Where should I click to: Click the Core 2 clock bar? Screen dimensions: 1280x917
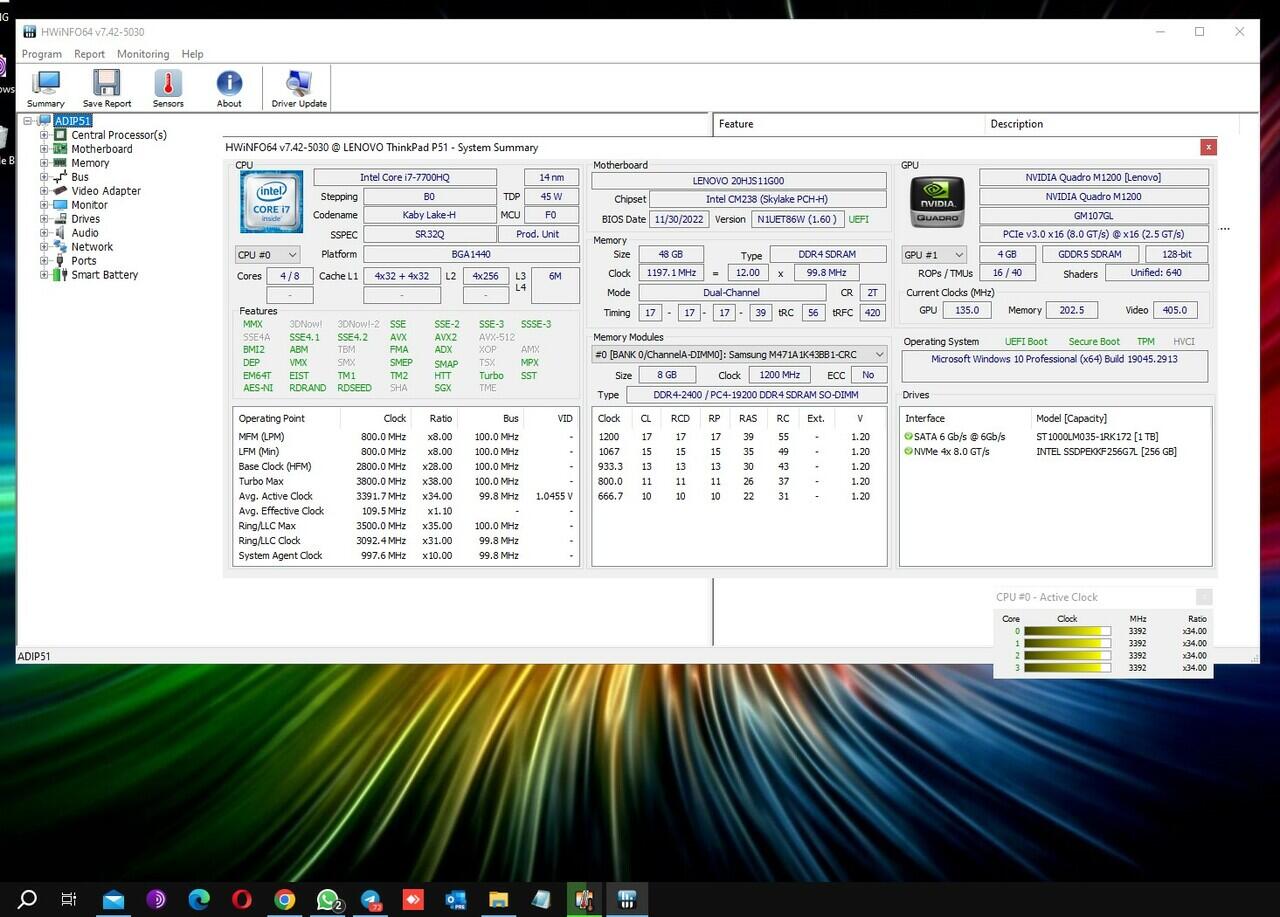[1067, 655]
